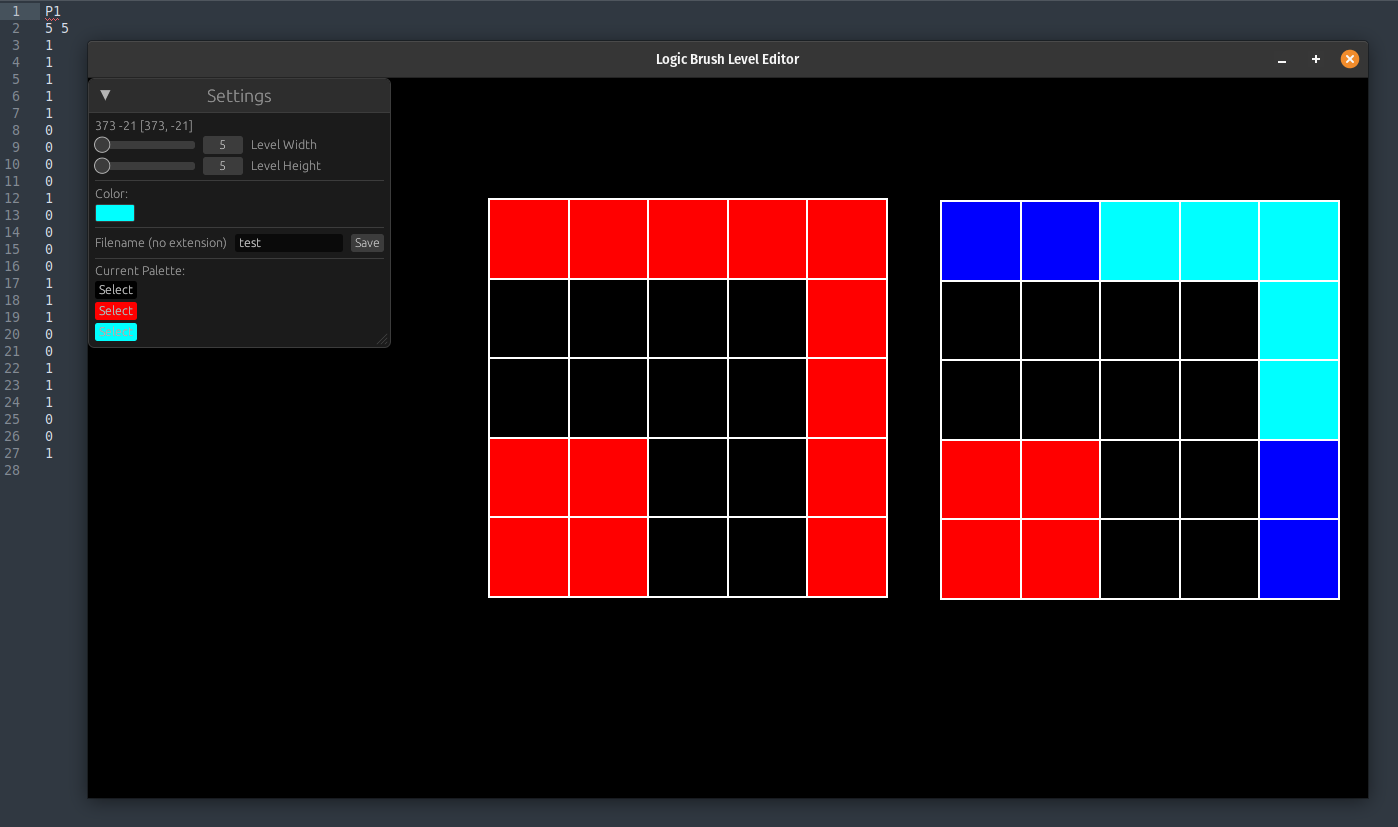The image size is (1398, 827).
Task: Focus the Filename text field
Action: (x=288, y=243)
